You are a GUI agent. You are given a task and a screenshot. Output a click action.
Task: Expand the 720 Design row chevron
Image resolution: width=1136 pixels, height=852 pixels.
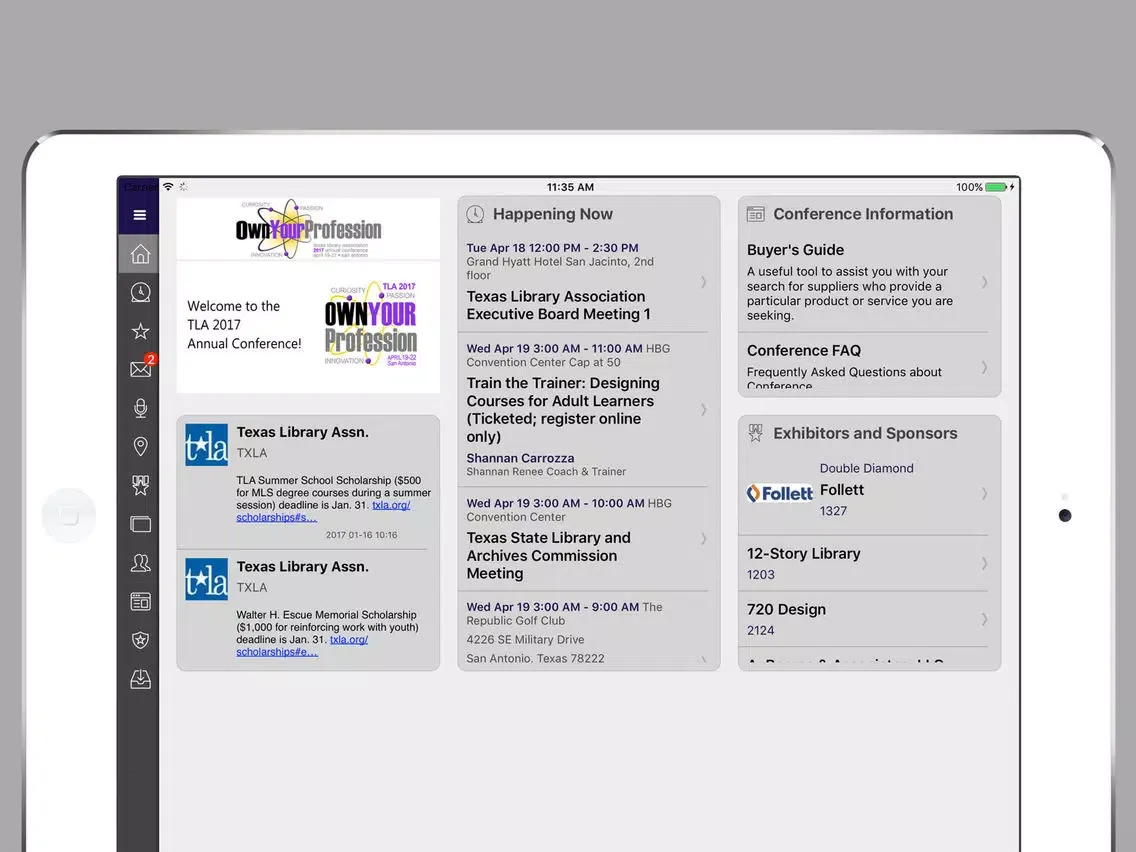[985, 619]
